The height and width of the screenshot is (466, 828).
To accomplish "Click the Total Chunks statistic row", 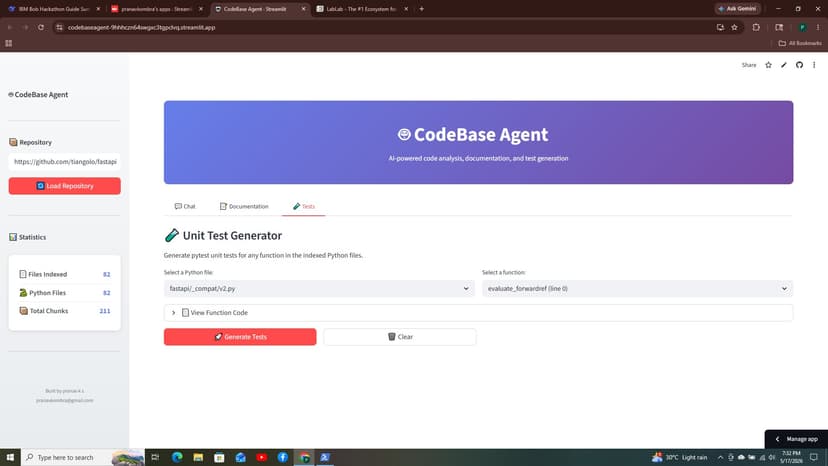I will [x=64, y=311].
